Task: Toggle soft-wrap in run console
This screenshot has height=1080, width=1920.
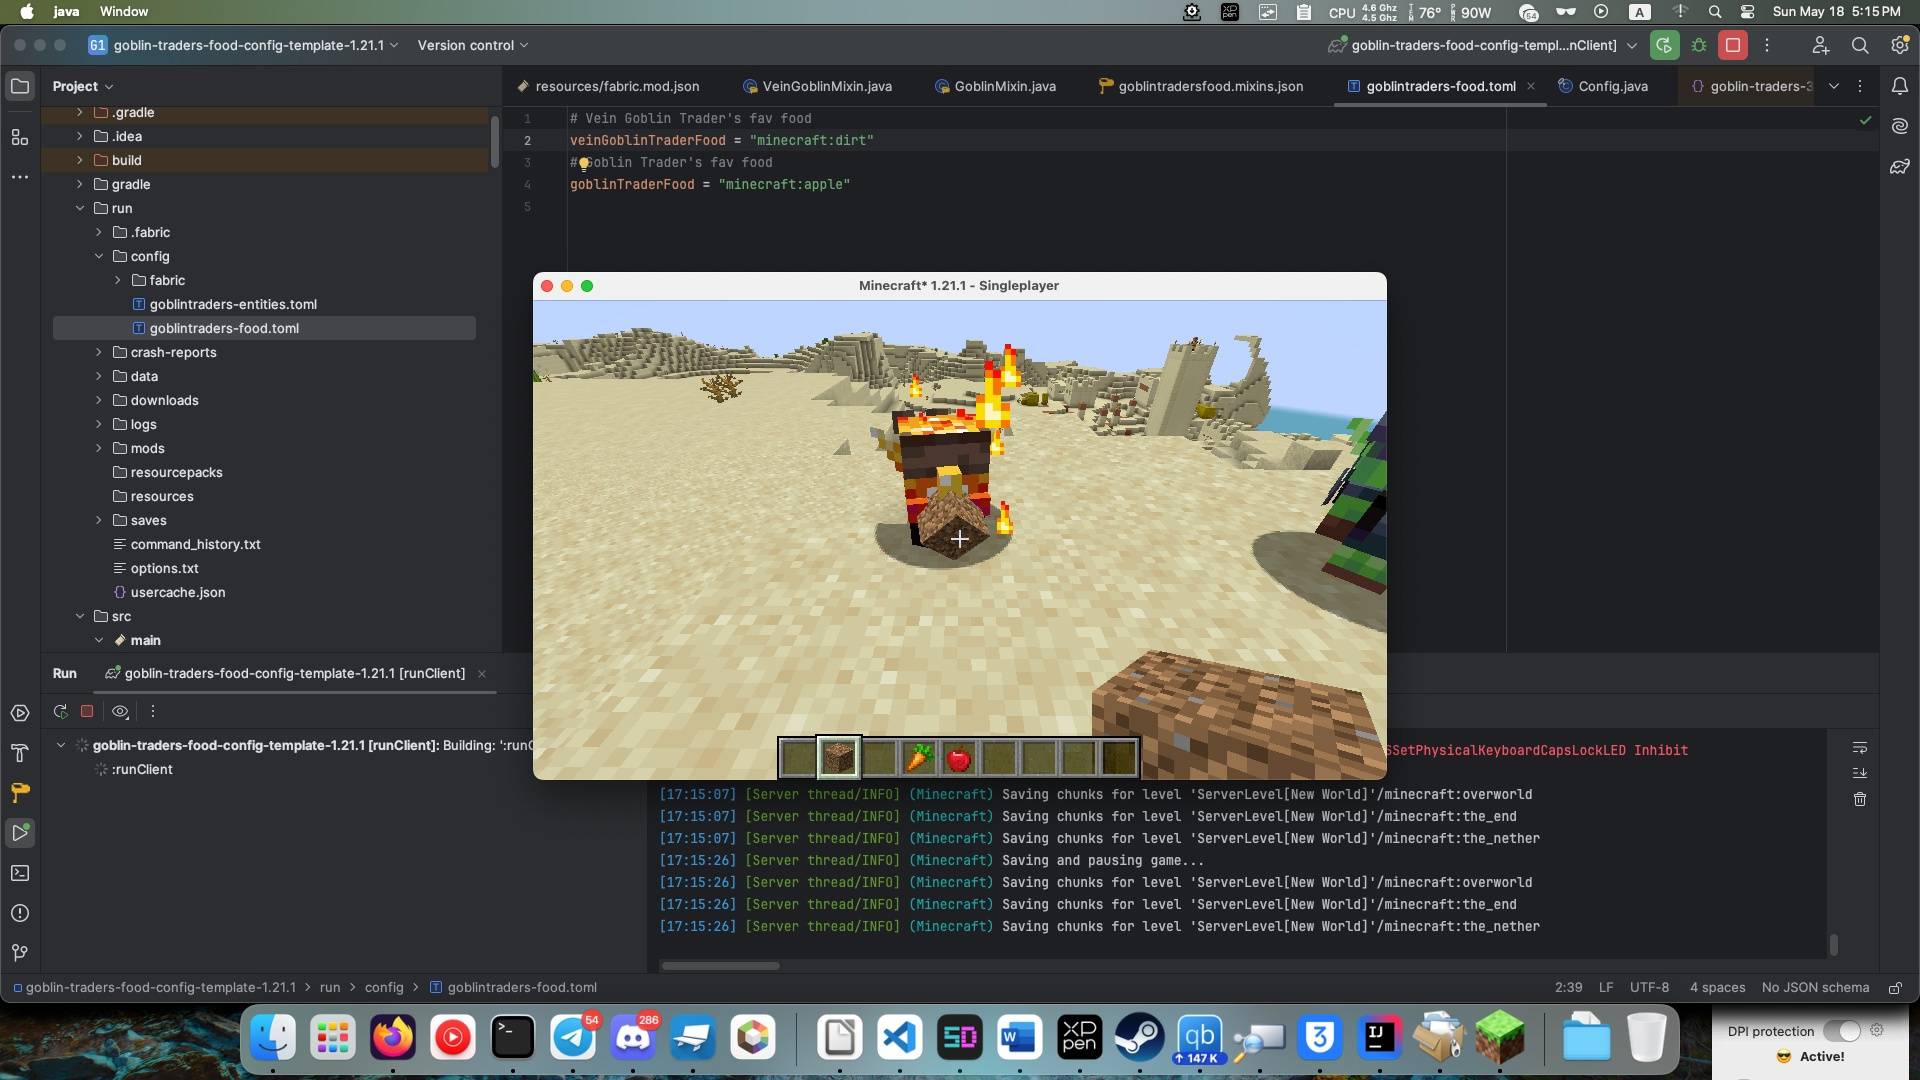Action: coord(1860,748)
